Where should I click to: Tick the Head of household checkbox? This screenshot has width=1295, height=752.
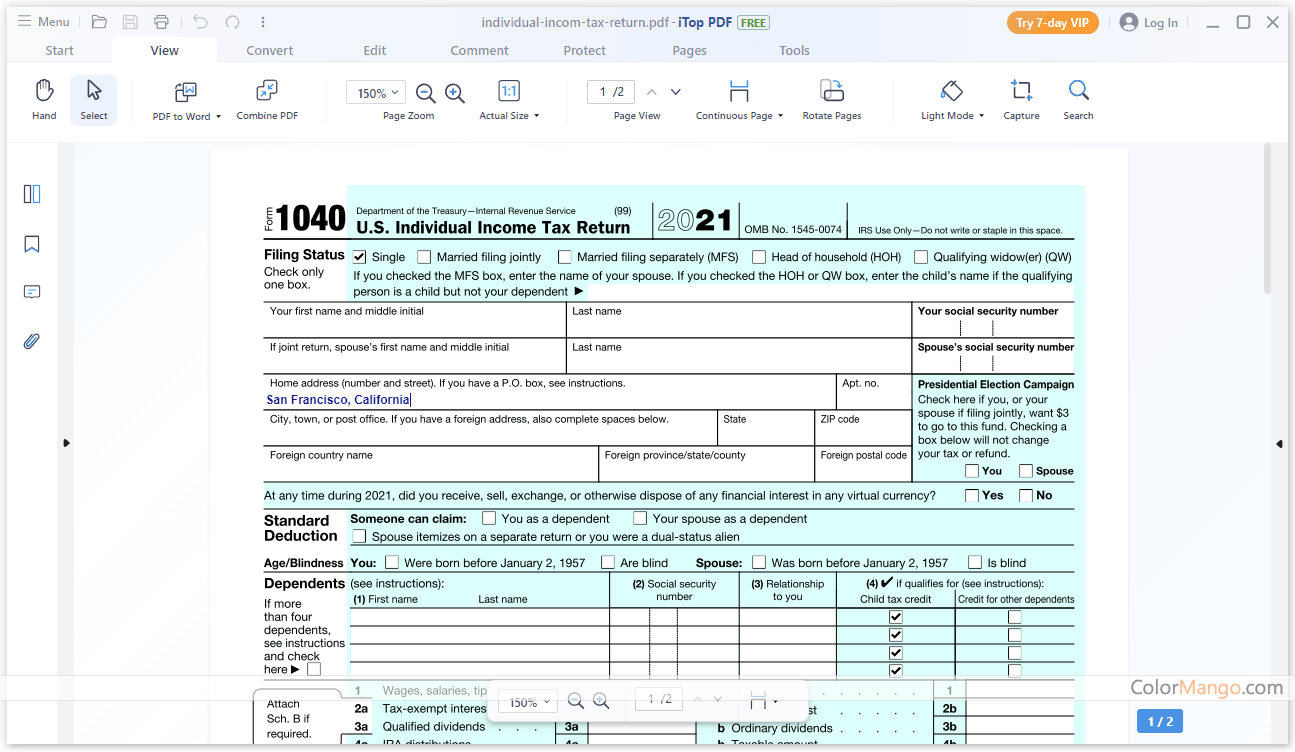(759, 257)
